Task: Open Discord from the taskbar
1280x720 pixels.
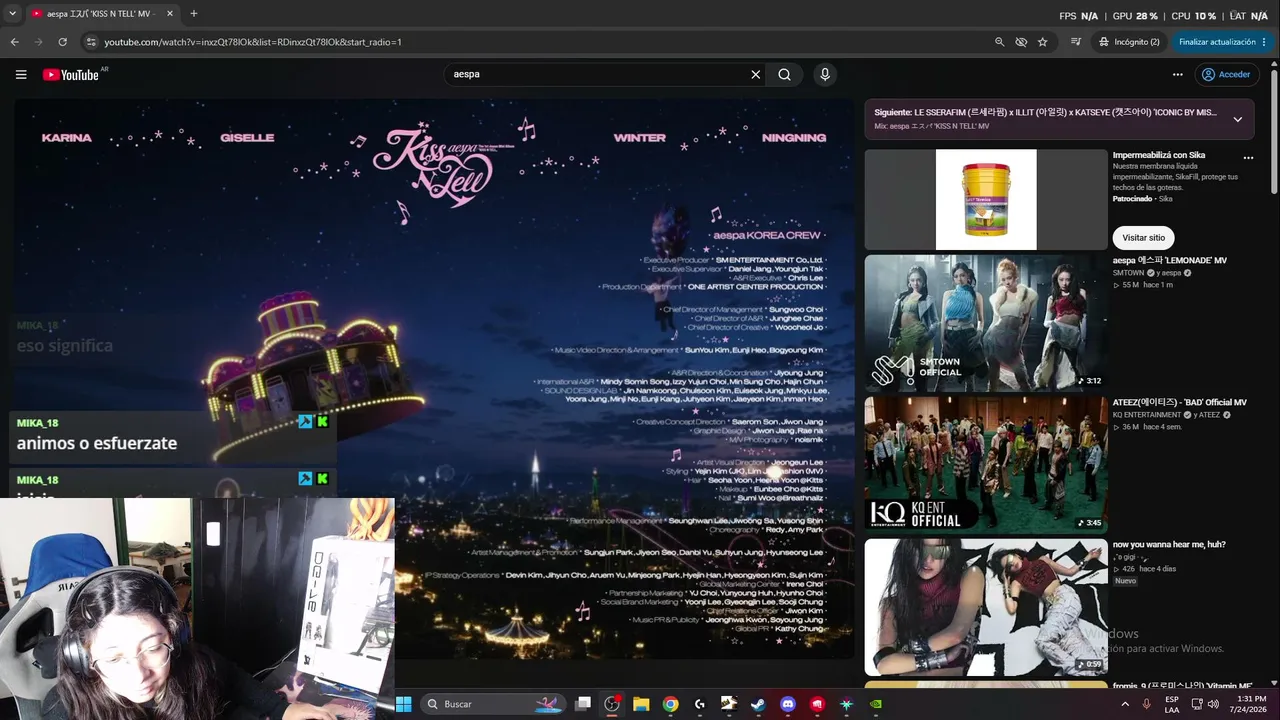Action: (x=788, y=704)
